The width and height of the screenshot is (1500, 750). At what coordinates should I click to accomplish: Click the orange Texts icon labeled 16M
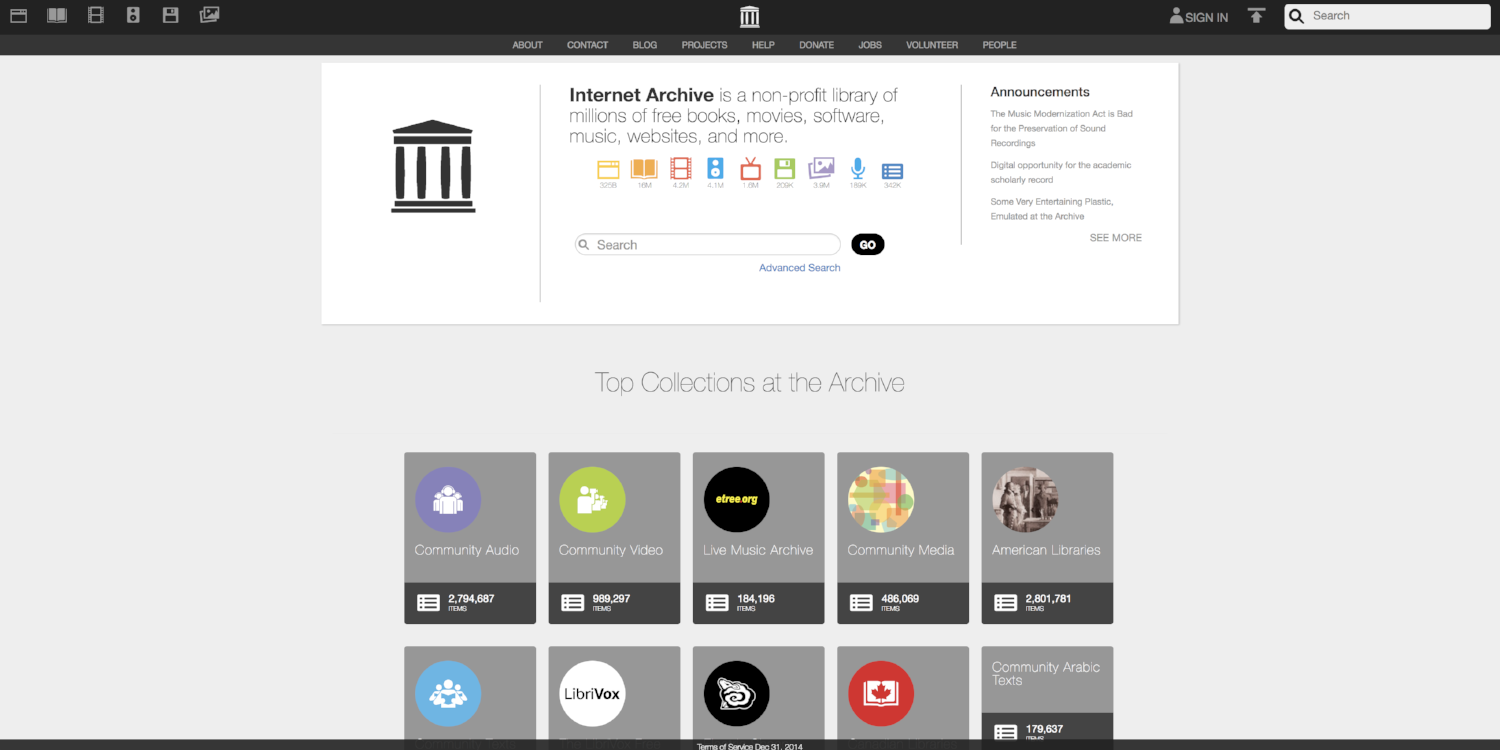pos(644,170)
